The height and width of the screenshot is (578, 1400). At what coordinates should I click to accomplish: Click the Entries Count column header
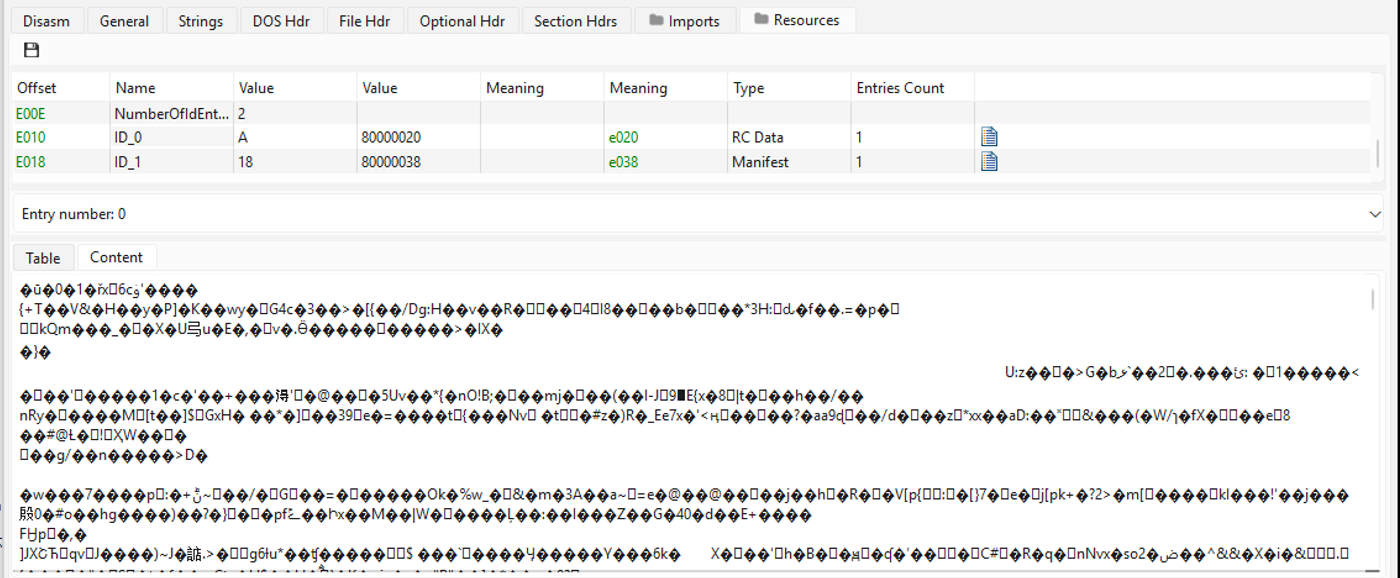point(912,88)
